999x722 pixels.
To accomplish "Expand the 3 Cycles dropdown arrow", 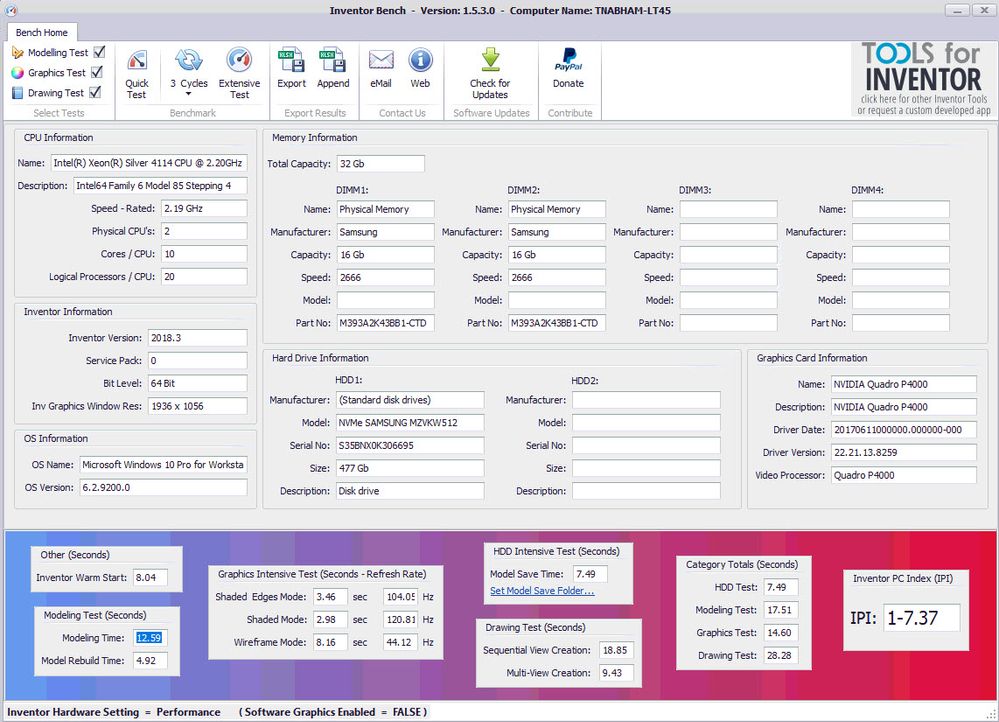I will (x=189, y=94).
